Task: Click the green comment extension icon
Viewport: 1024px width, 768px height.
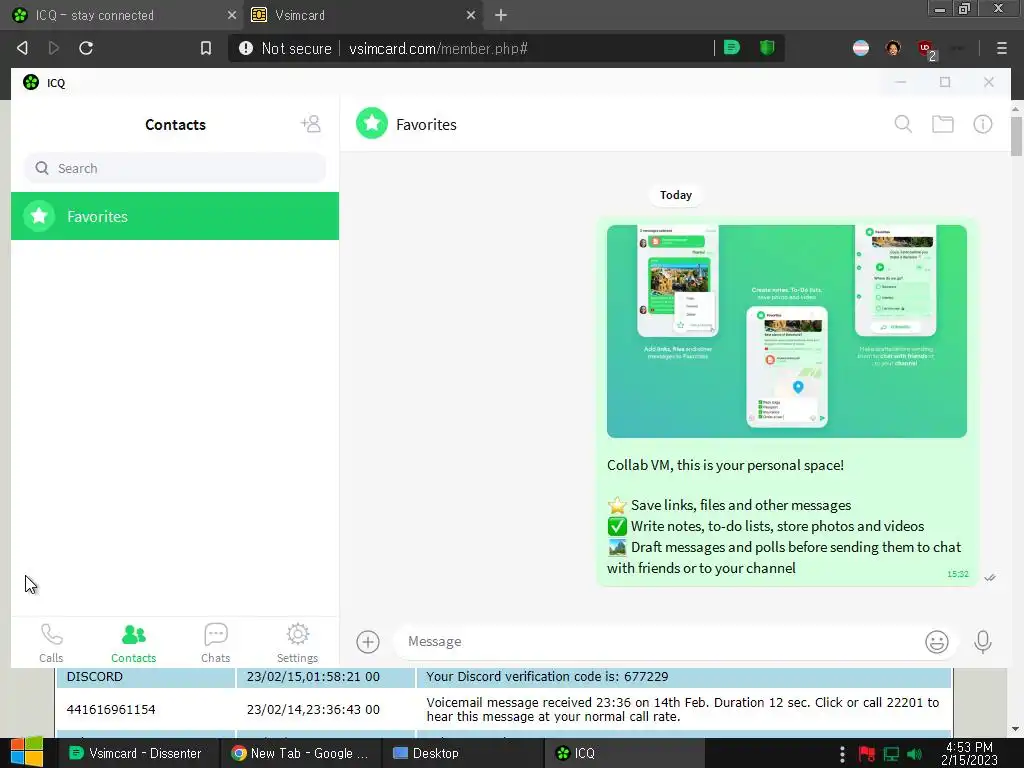Action: 732,48
